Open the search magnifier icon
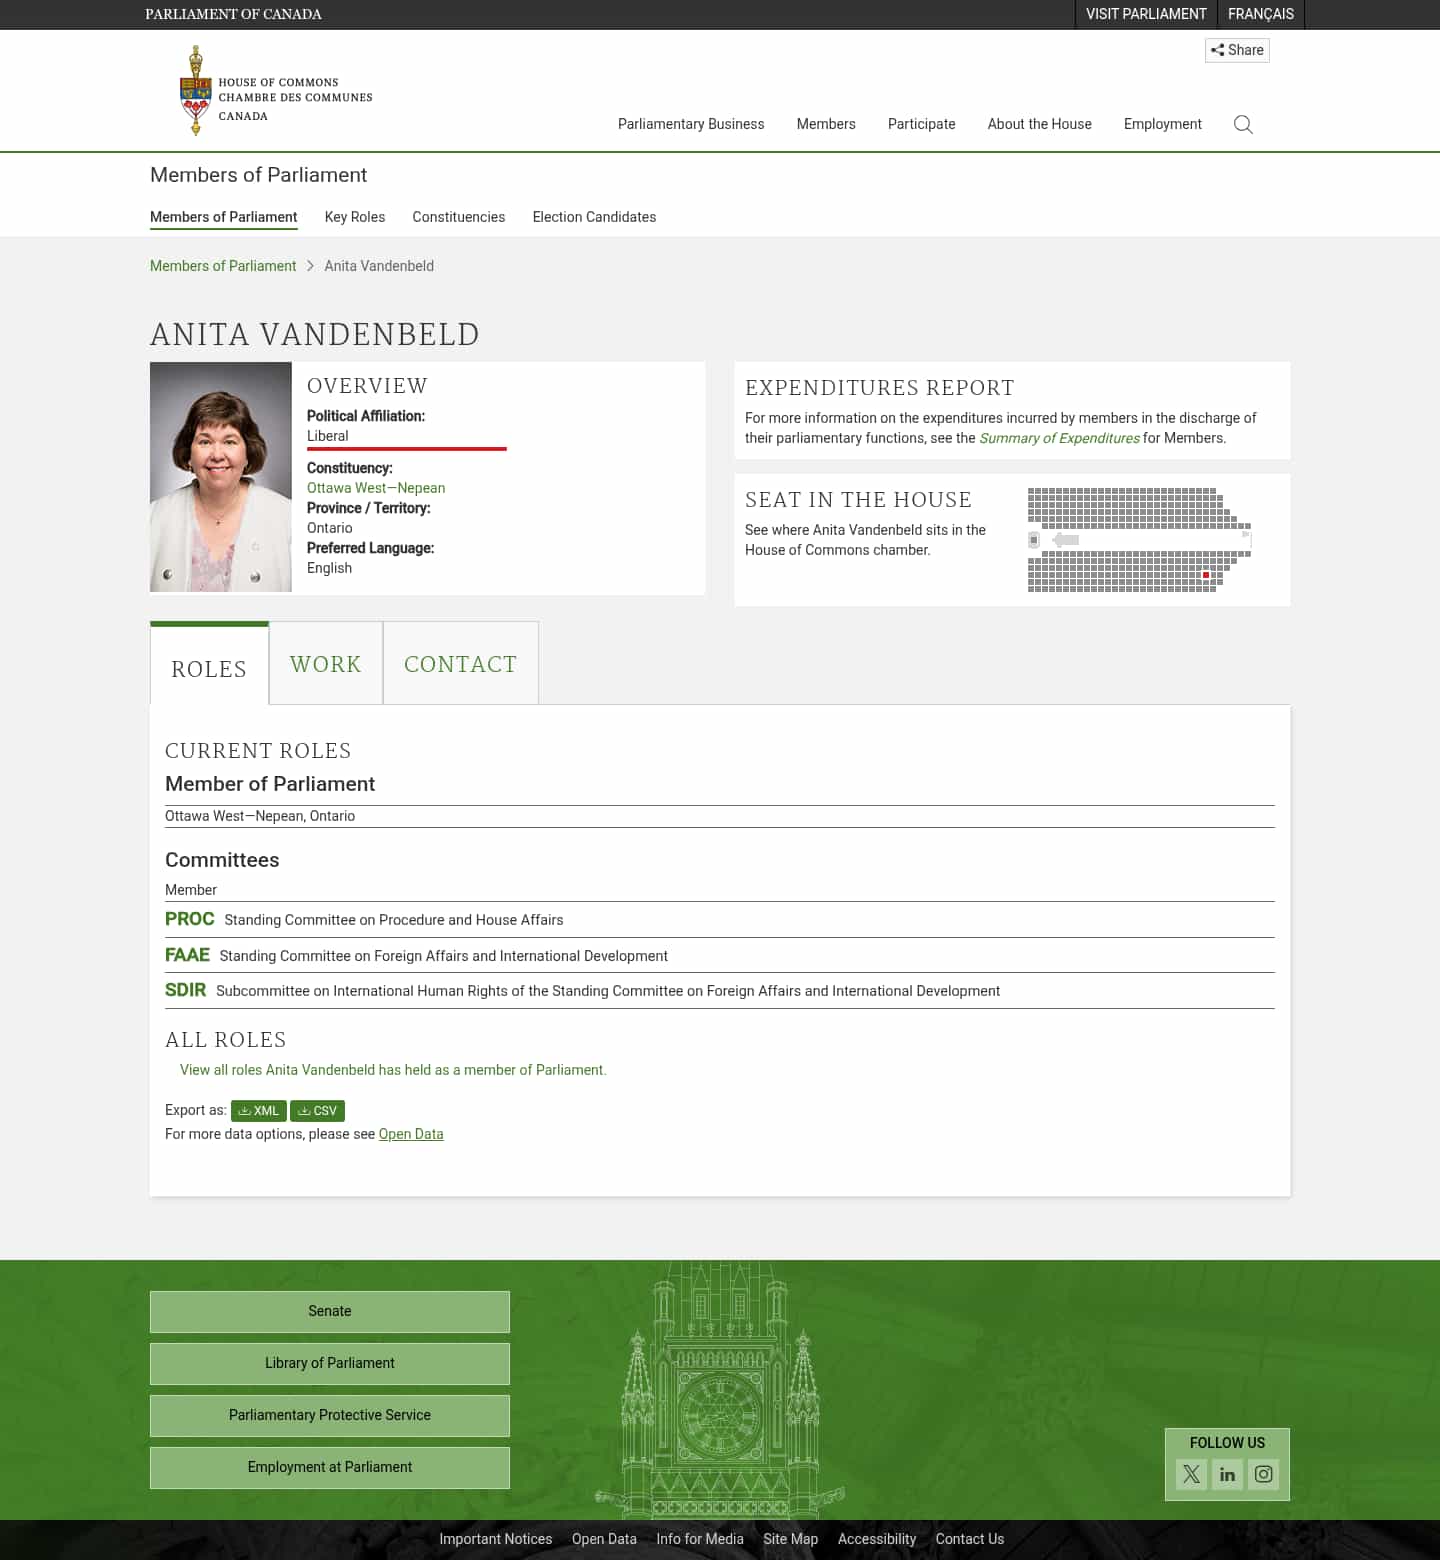1440x1560 pixels. click(1243, 124)
